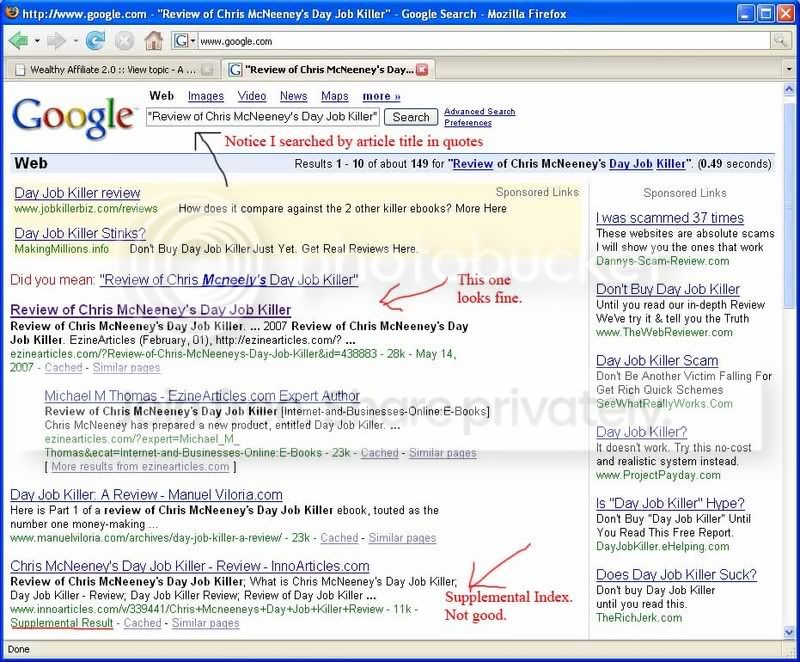Open the Is "Day Job Killer" Hype? ad
This screenshot has height=662, width=800.
pos(670,503)
